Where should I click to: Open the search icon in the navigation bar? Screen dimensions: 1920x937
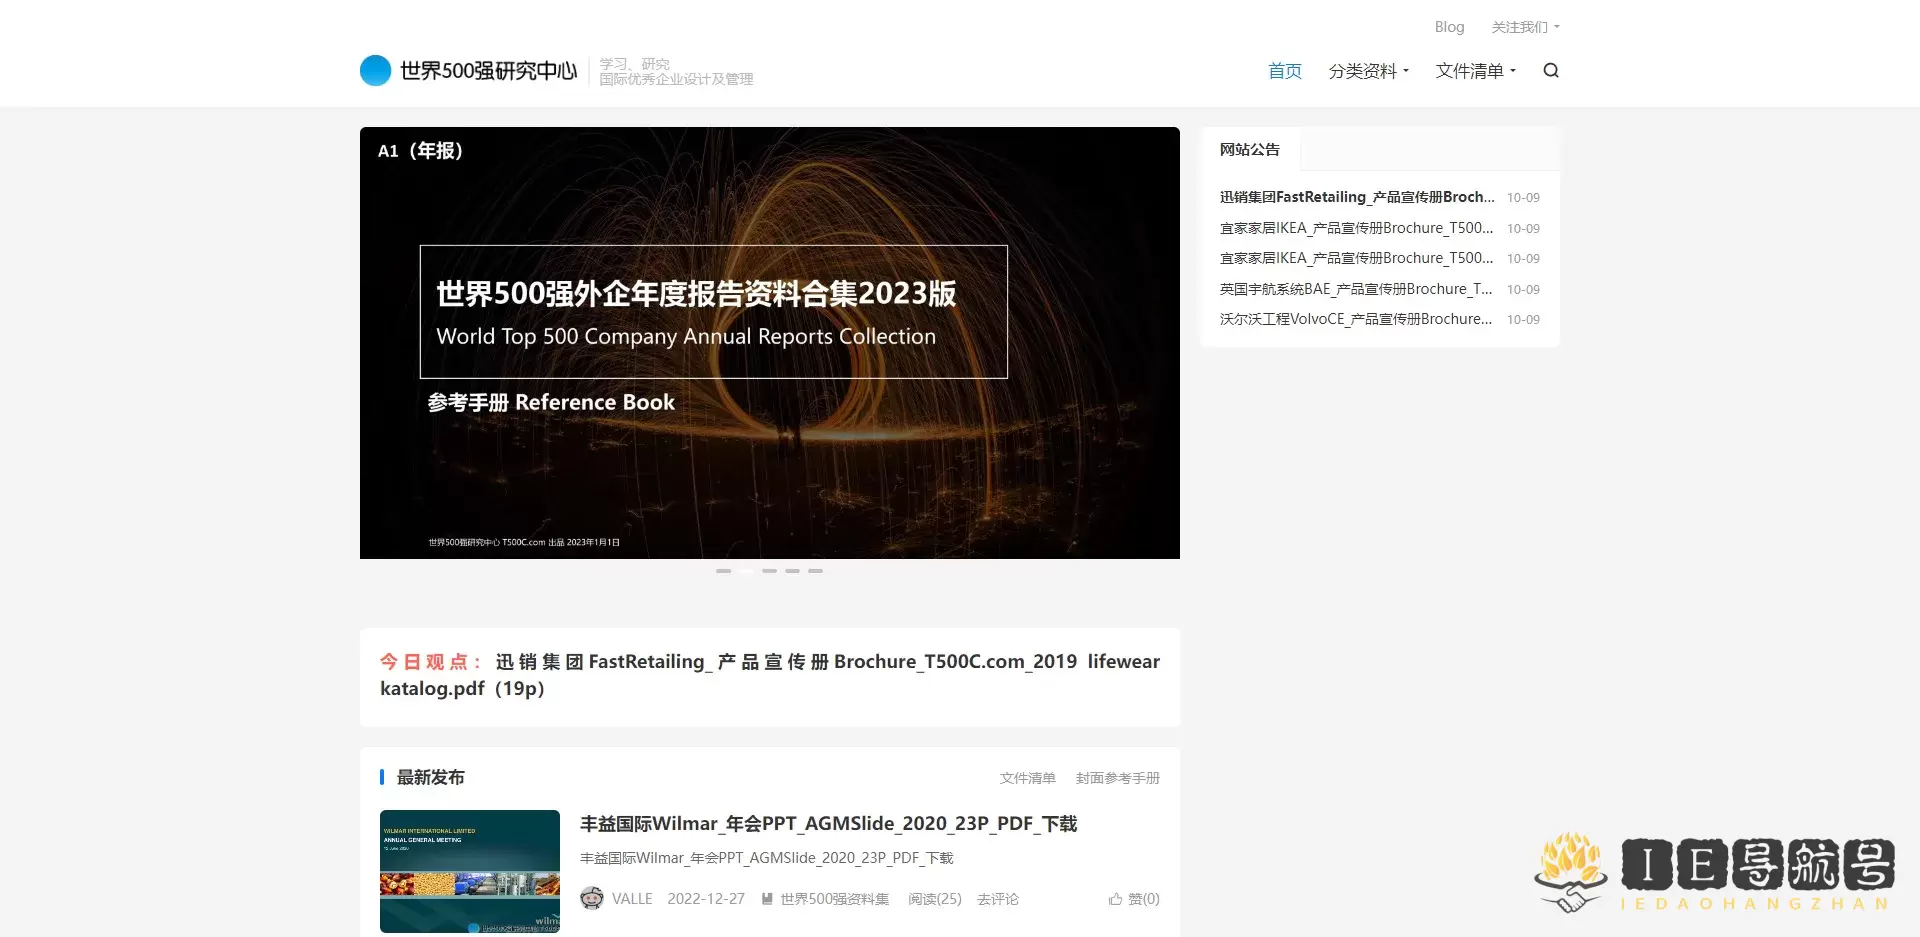click(x=1550, y=71)
